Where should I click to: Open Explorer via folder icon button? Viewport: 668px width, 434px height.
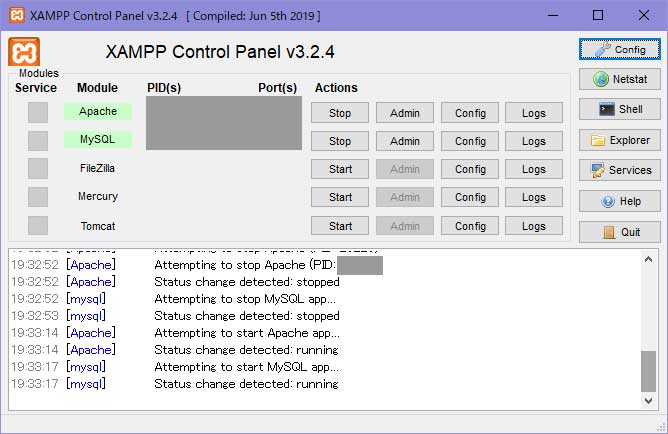coord(619,140)
